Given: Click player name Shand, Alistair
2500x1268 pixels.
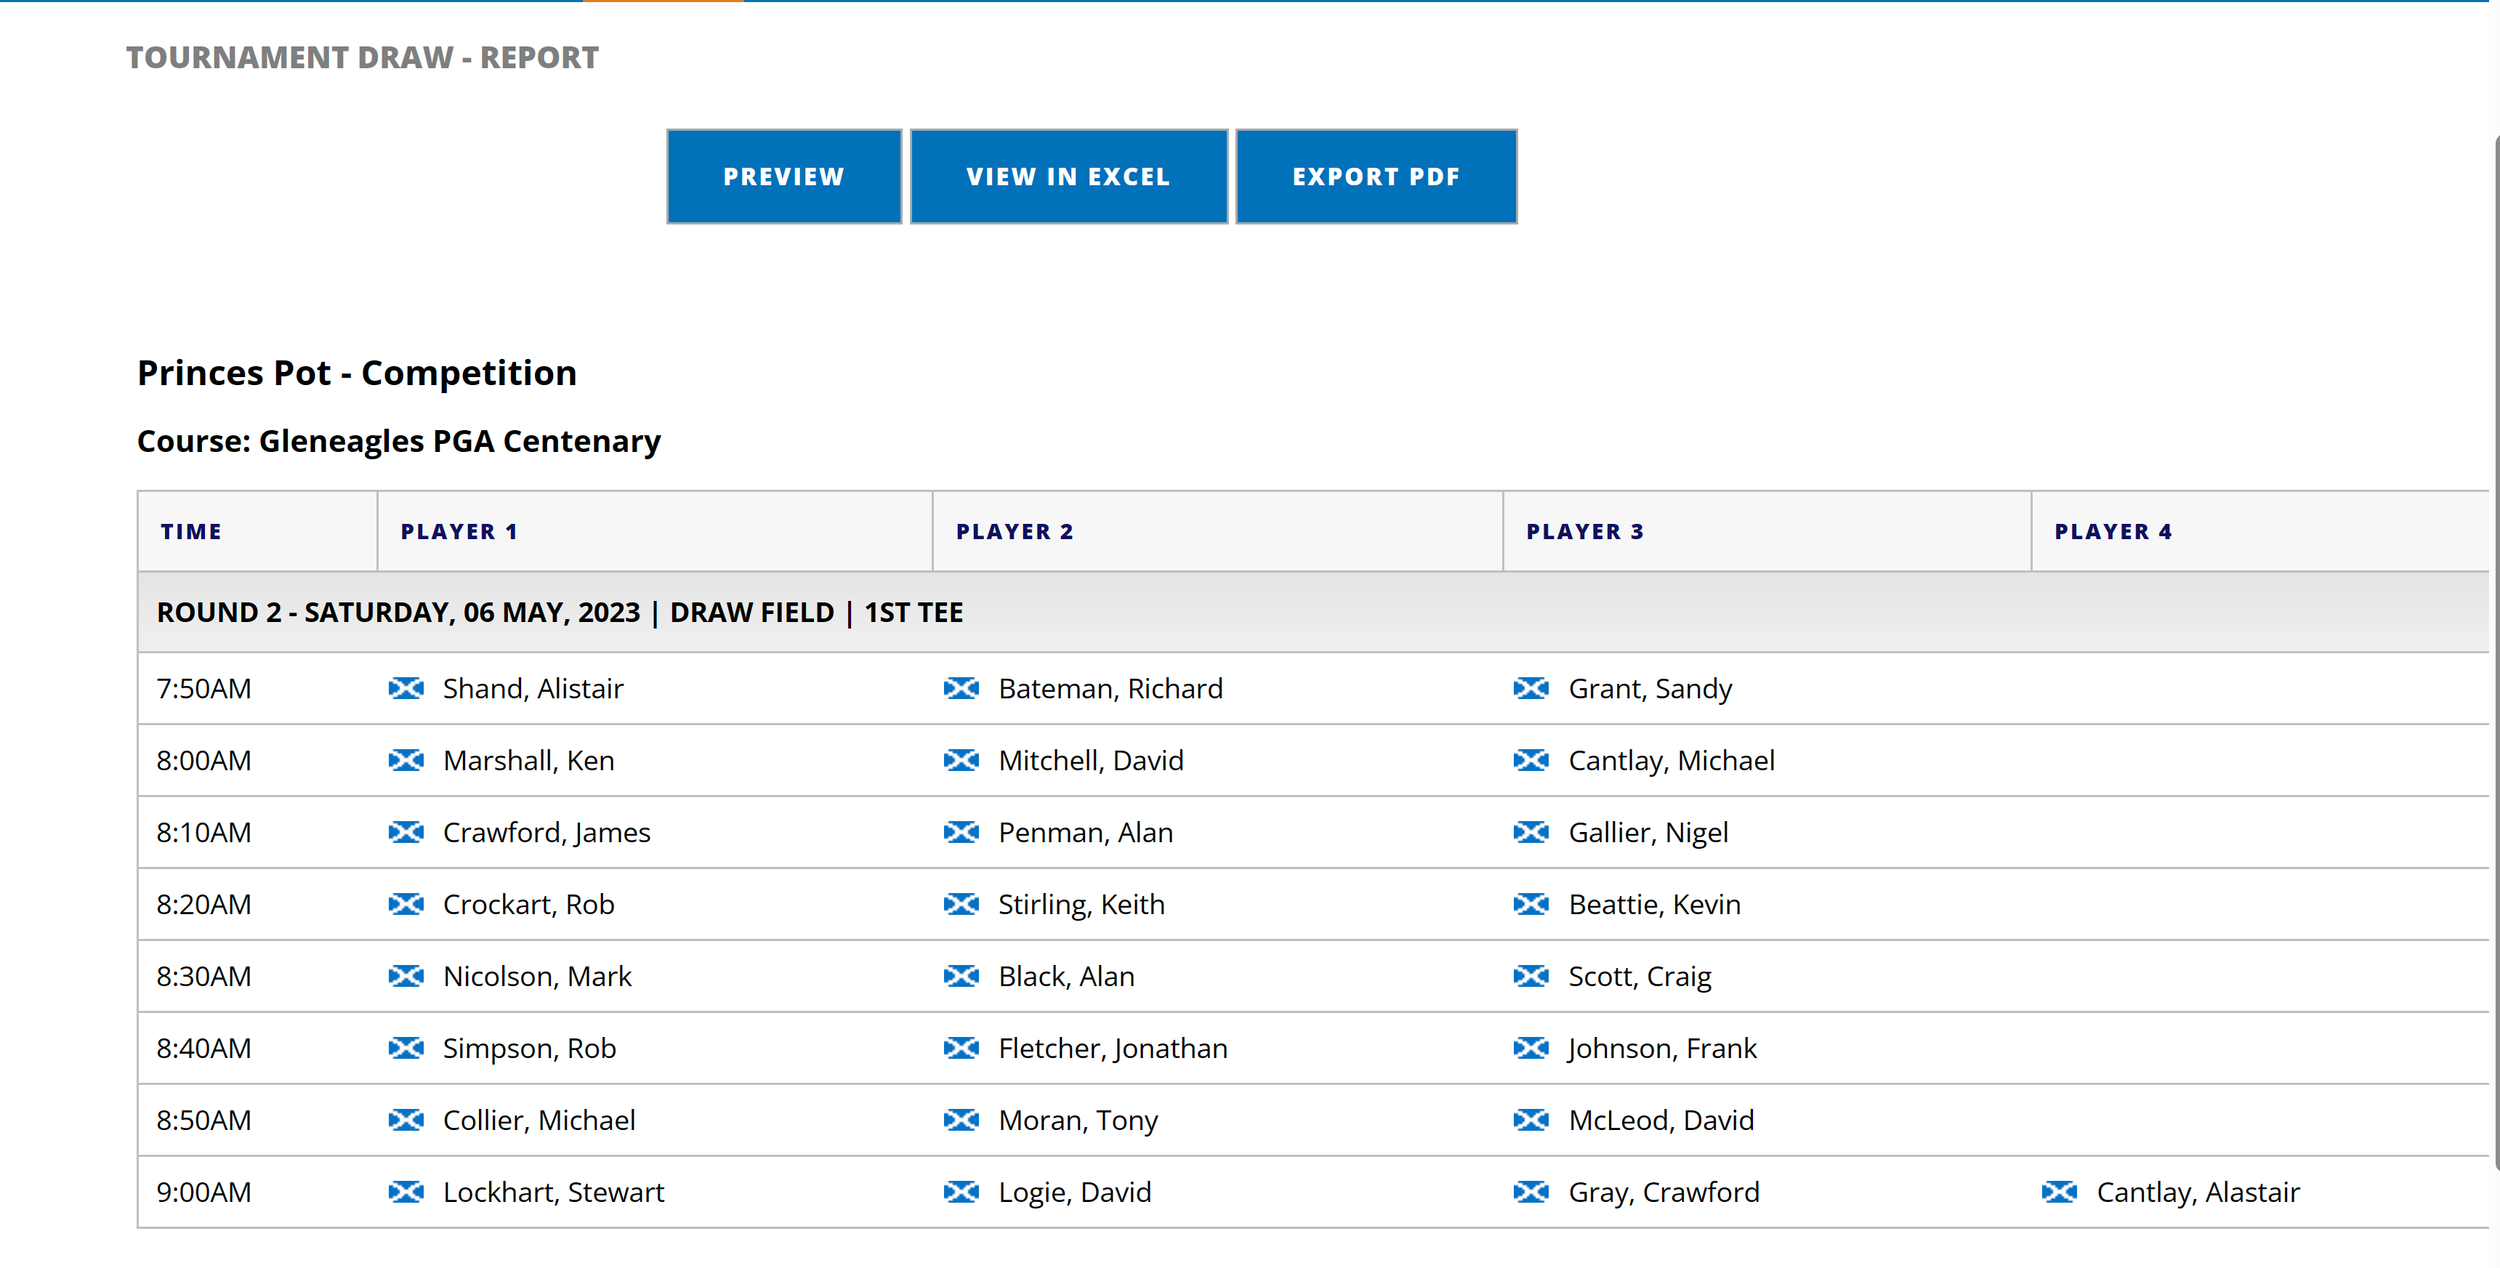Looking at the screenshot, I should tap(533, 688).
